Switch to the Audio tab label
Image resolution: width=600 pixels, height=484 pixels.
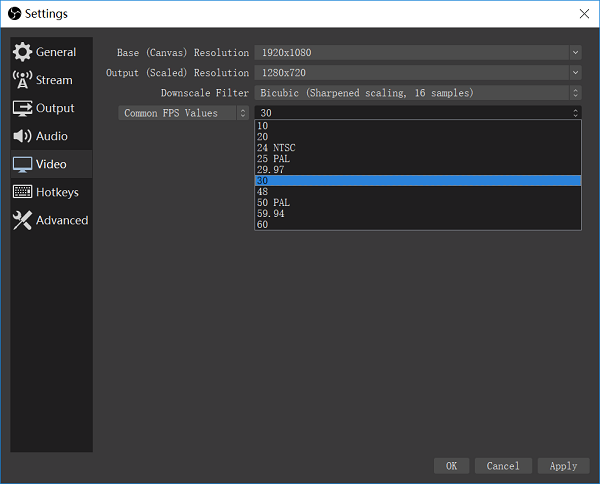(52, 136)
